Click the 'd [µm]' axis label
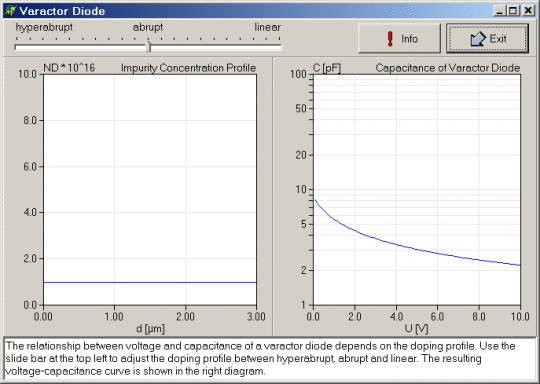 point(150,329)
